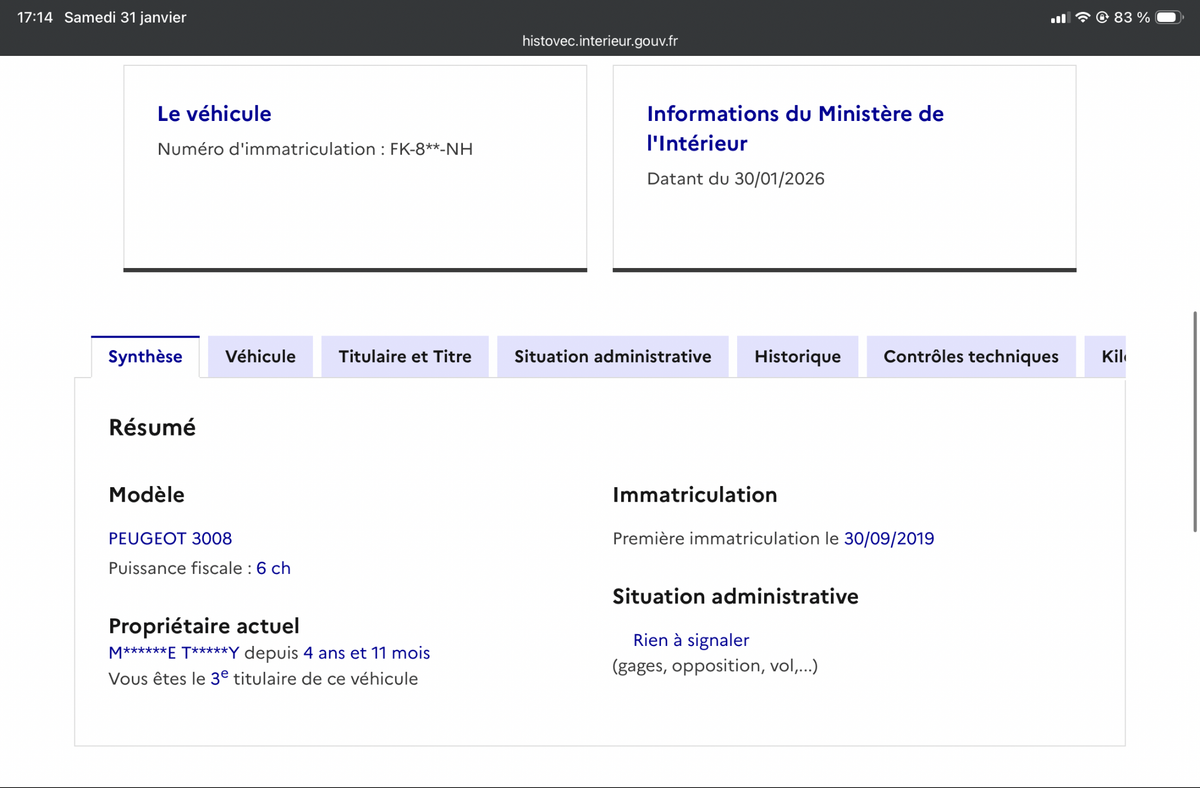The image size is (1200, 788).
Task: Click the vertical scrollbar on right edge
Action: [x=1195, y=420]
